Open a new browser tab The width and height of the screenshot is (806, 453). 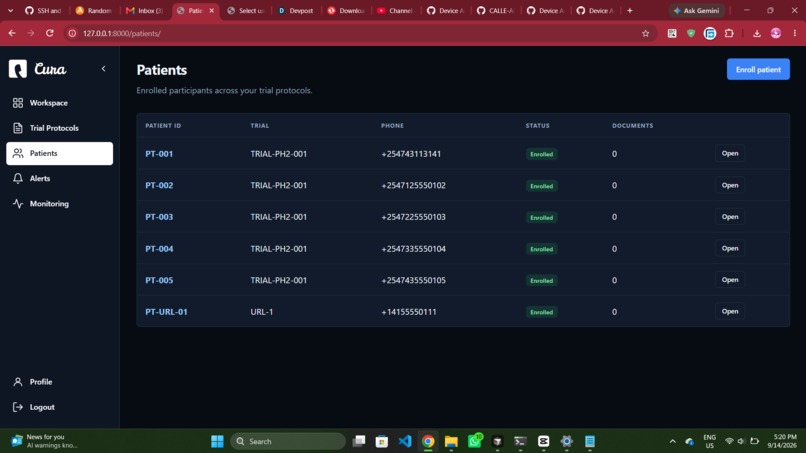click(x=630, y=10)
